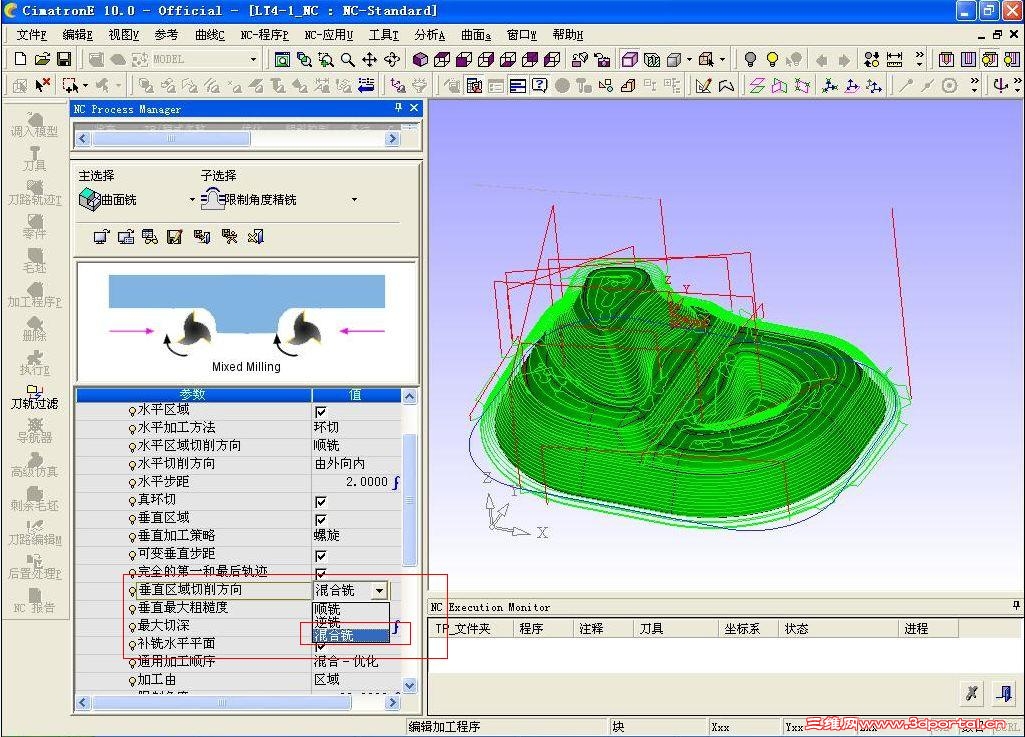Click 参数 column header
This screenshot has height=737, width=1025.
click(x=193, y=394)
